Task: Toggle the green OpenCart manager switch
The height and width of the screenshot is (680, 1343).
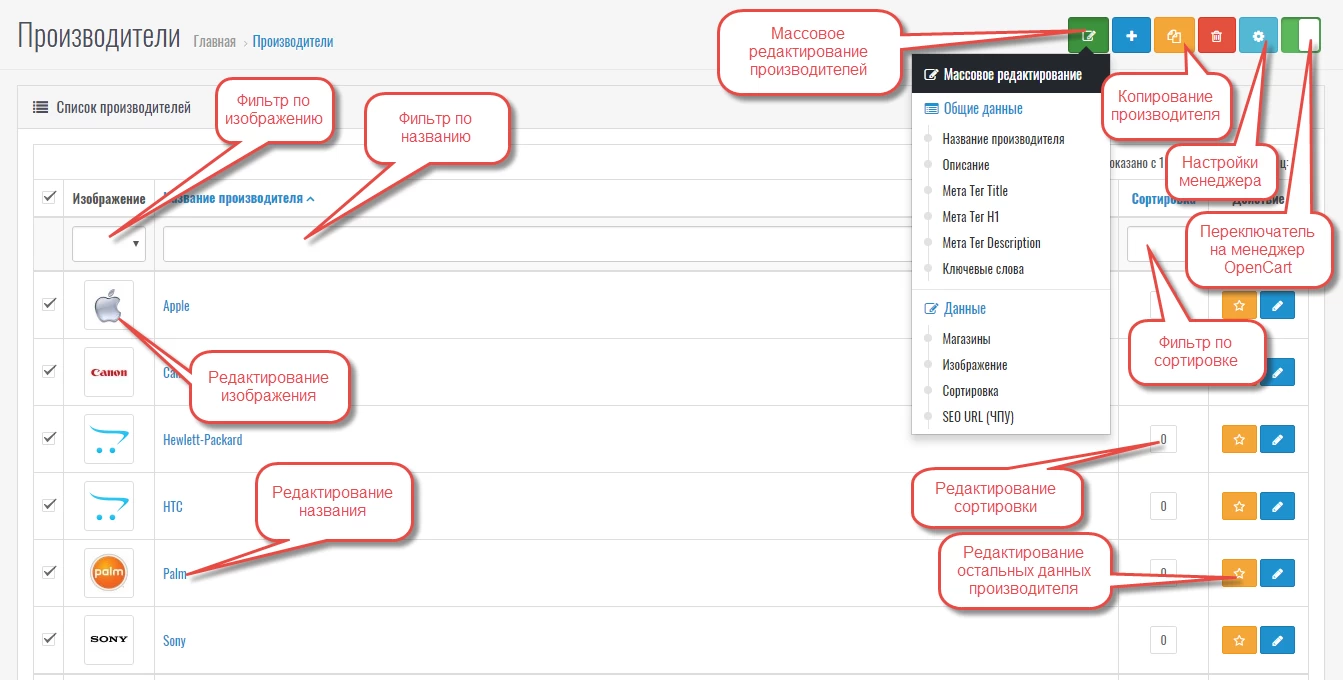Action: [1301, 35]
